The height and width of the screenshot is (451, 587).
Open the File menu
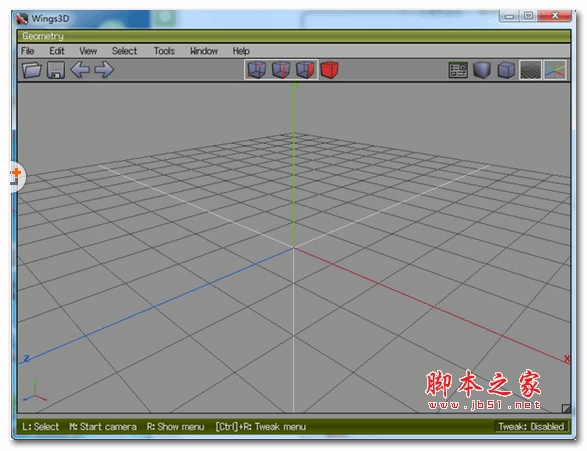28,51
